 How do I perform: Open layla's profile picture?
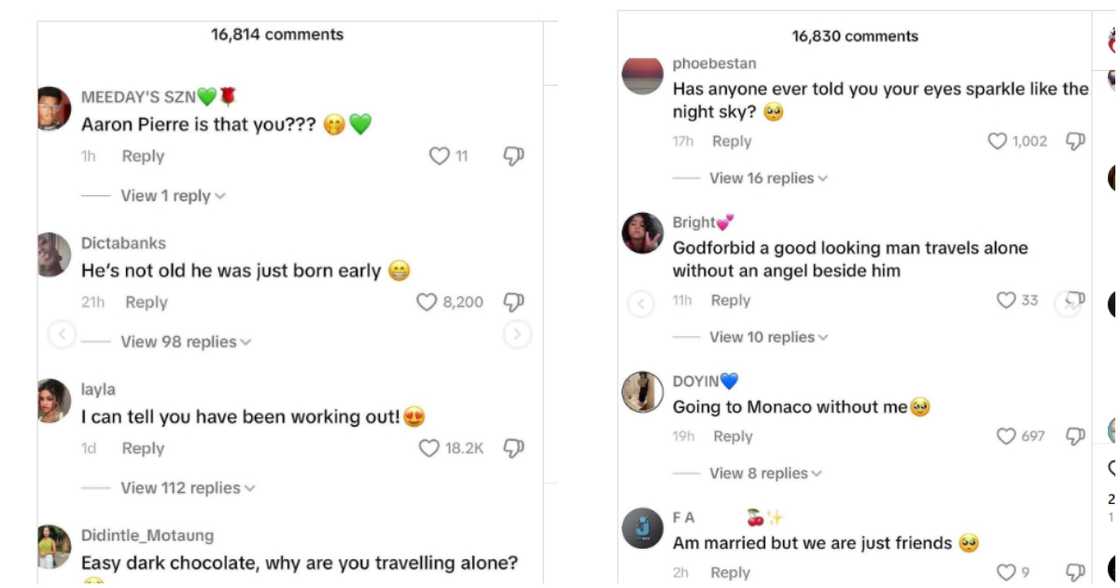(x=54, y=398)
